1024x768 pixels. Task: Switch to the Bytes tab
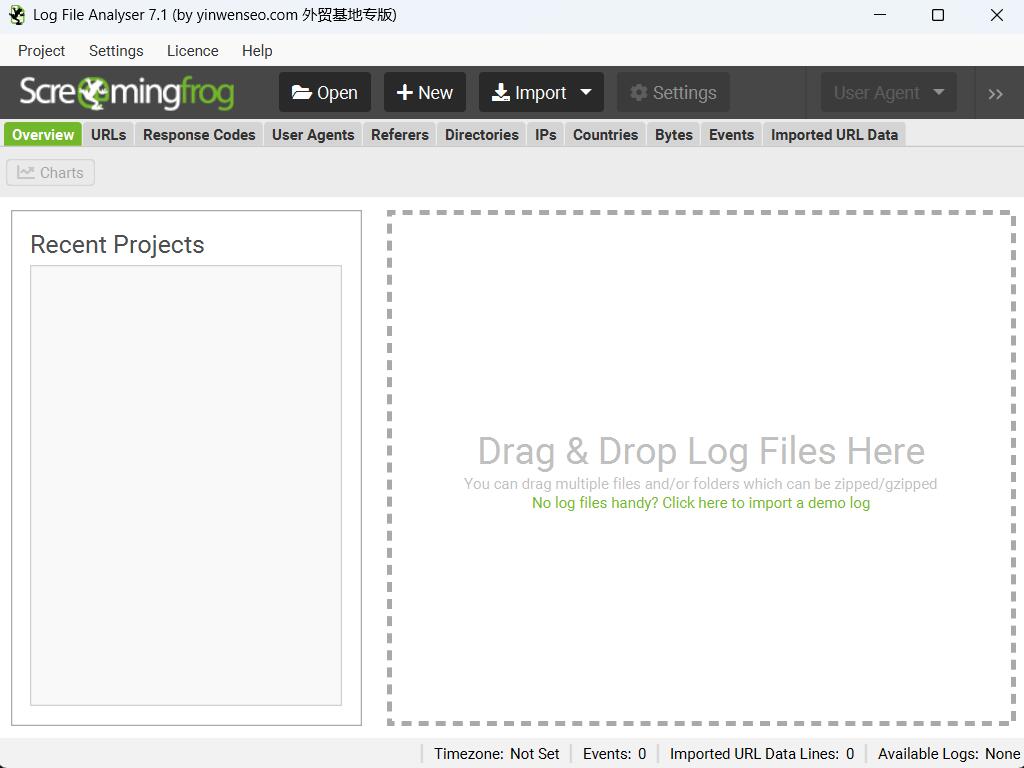(x=673, y=135)
